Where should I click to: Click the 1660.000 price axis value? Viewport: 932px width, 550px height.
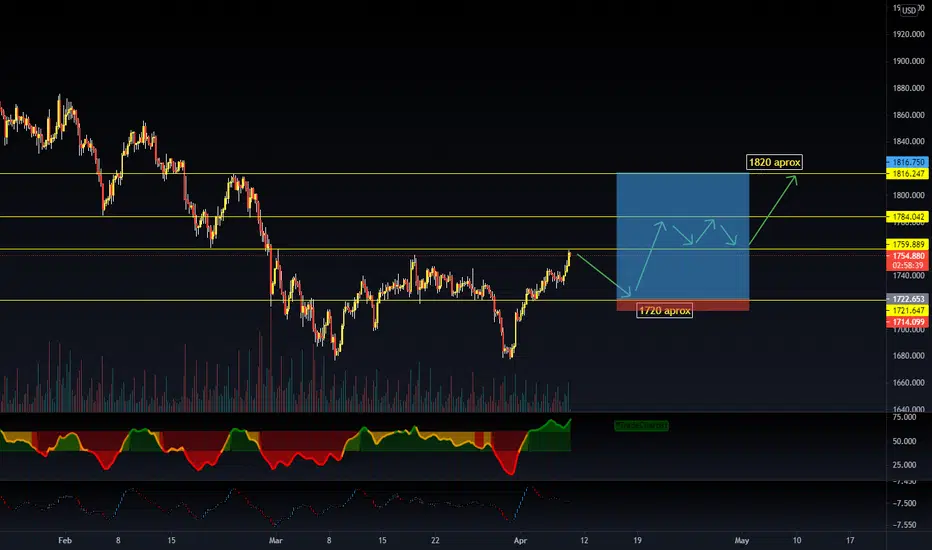(908, 383)
